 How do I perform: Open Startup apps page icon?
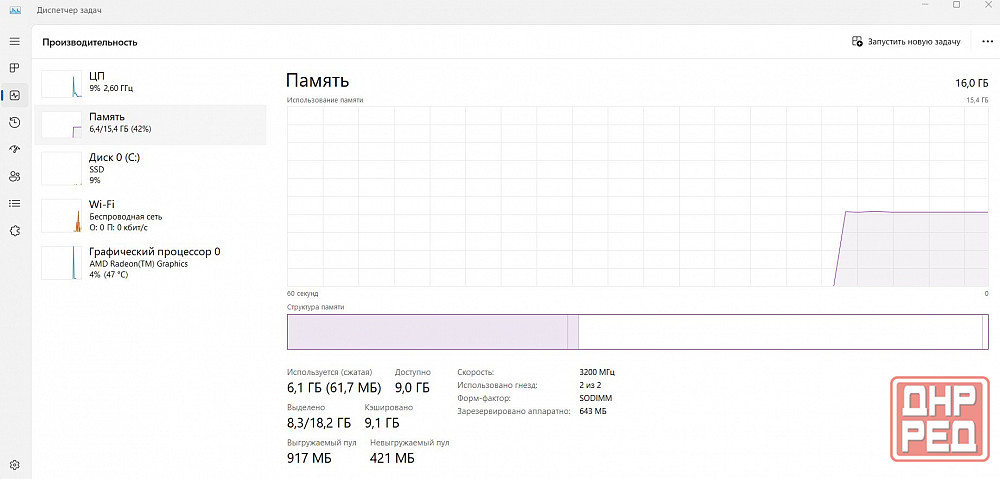tap(14, 149)
